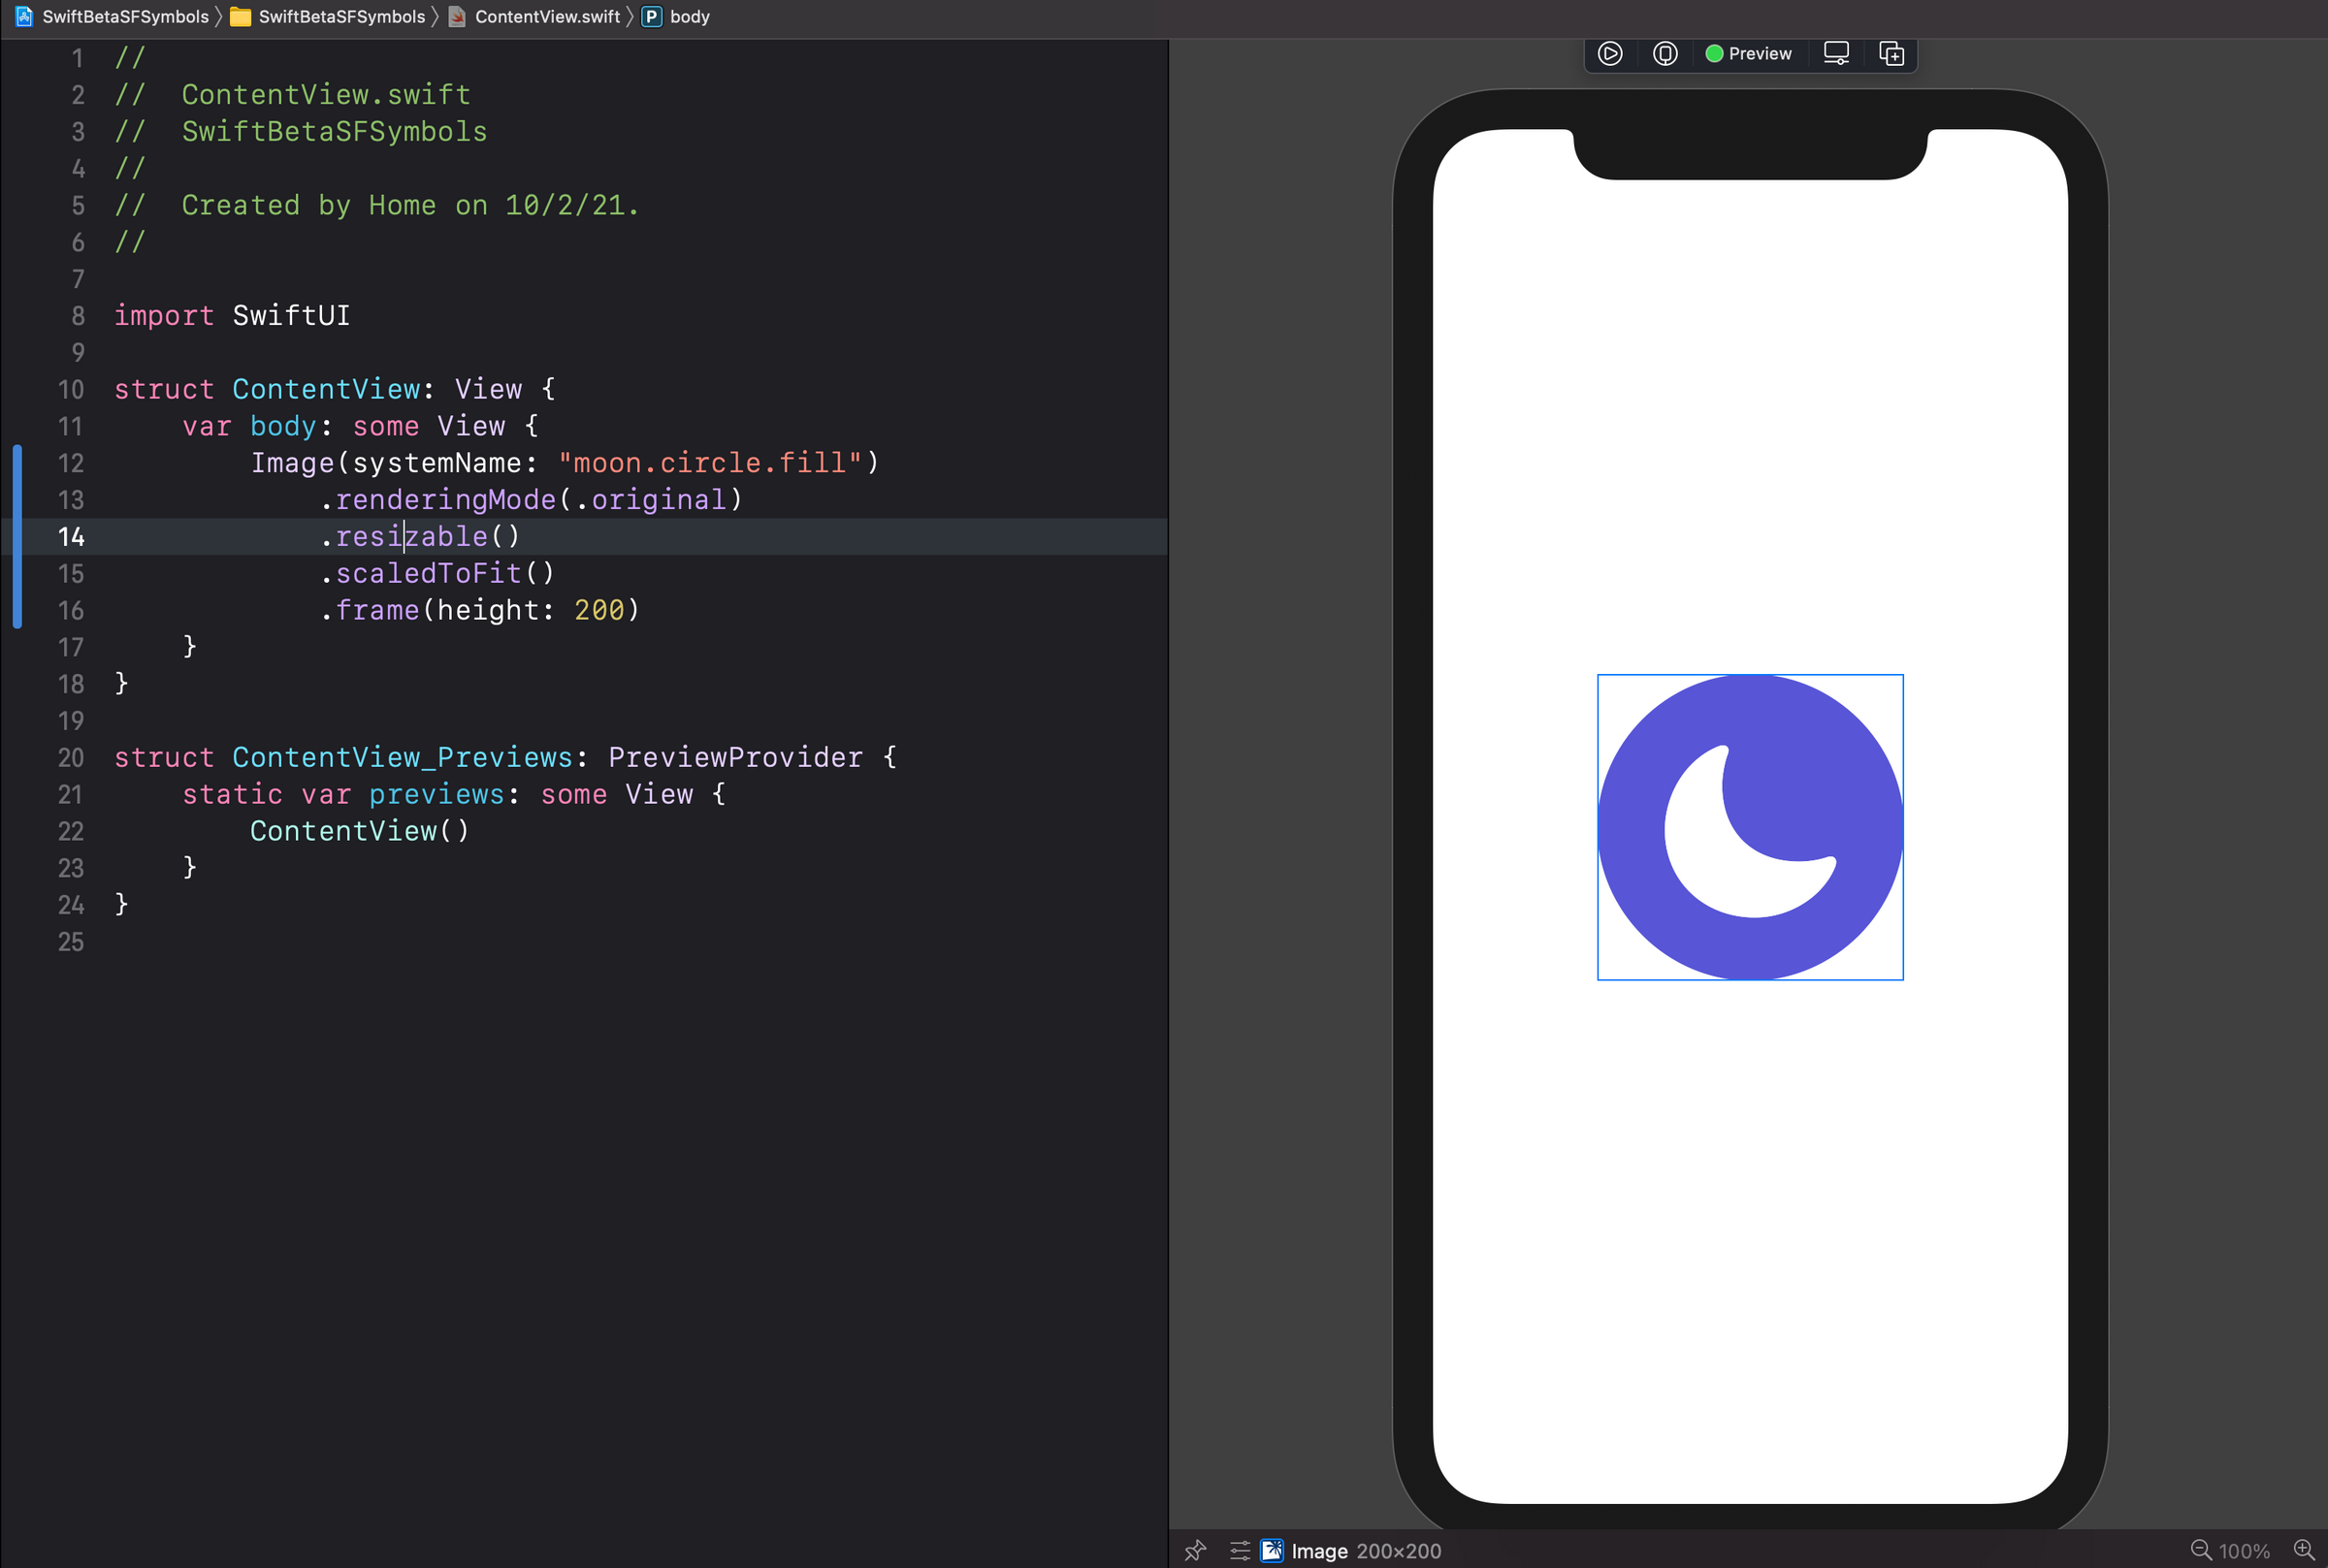This screenshot has width=2328, height=1568.
Task: Click the 100% zoom level text
Action: pos(2245,1550)
